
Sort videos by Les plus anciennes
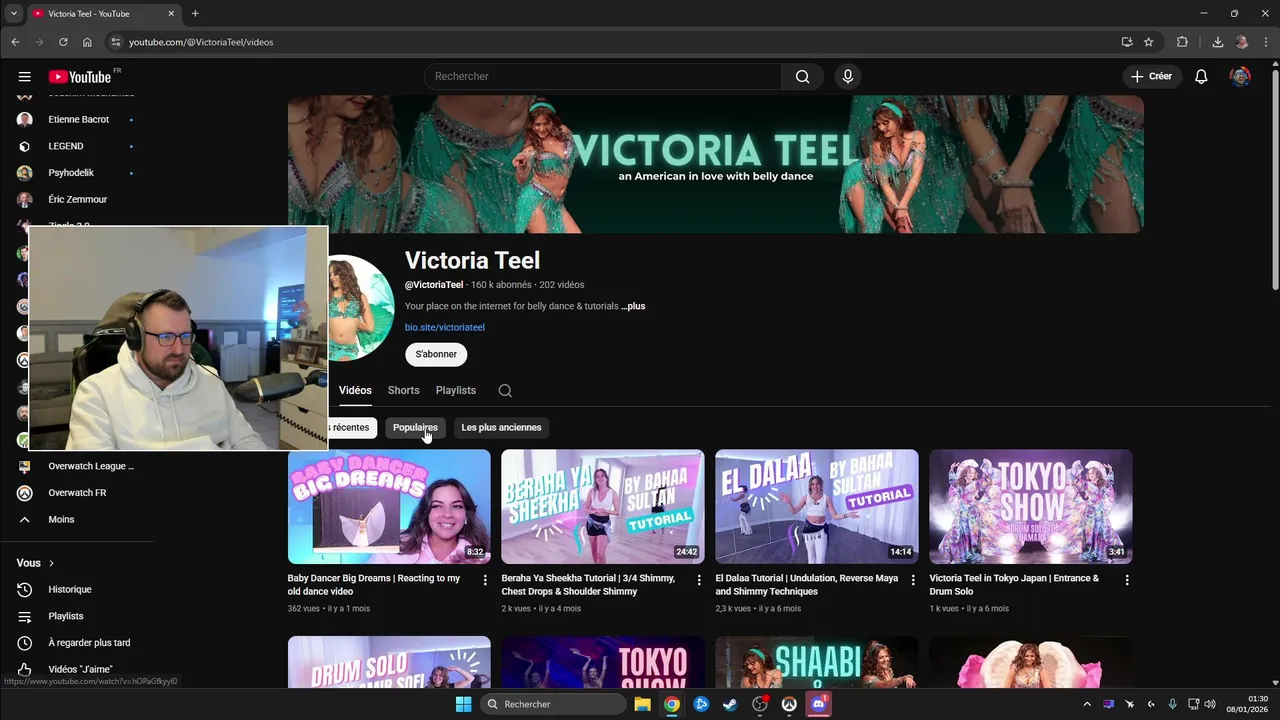(501, 428)
